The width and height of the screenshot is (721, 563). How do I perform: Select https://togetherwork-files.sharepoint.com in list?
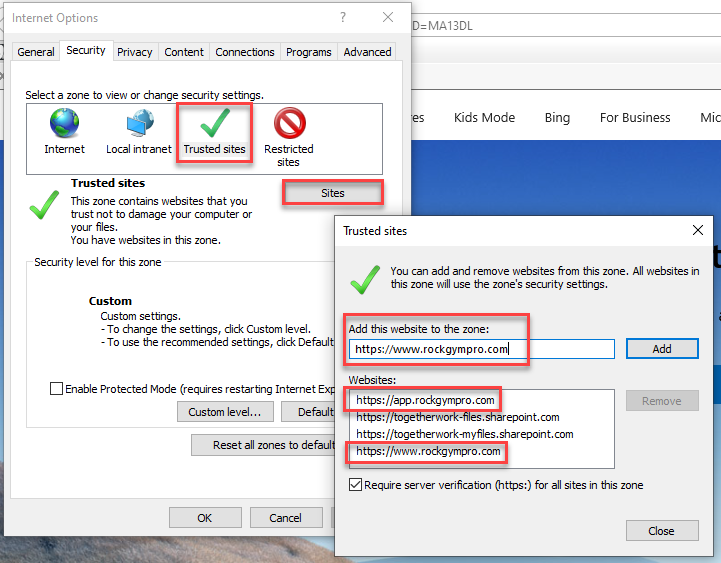[458, 417]
